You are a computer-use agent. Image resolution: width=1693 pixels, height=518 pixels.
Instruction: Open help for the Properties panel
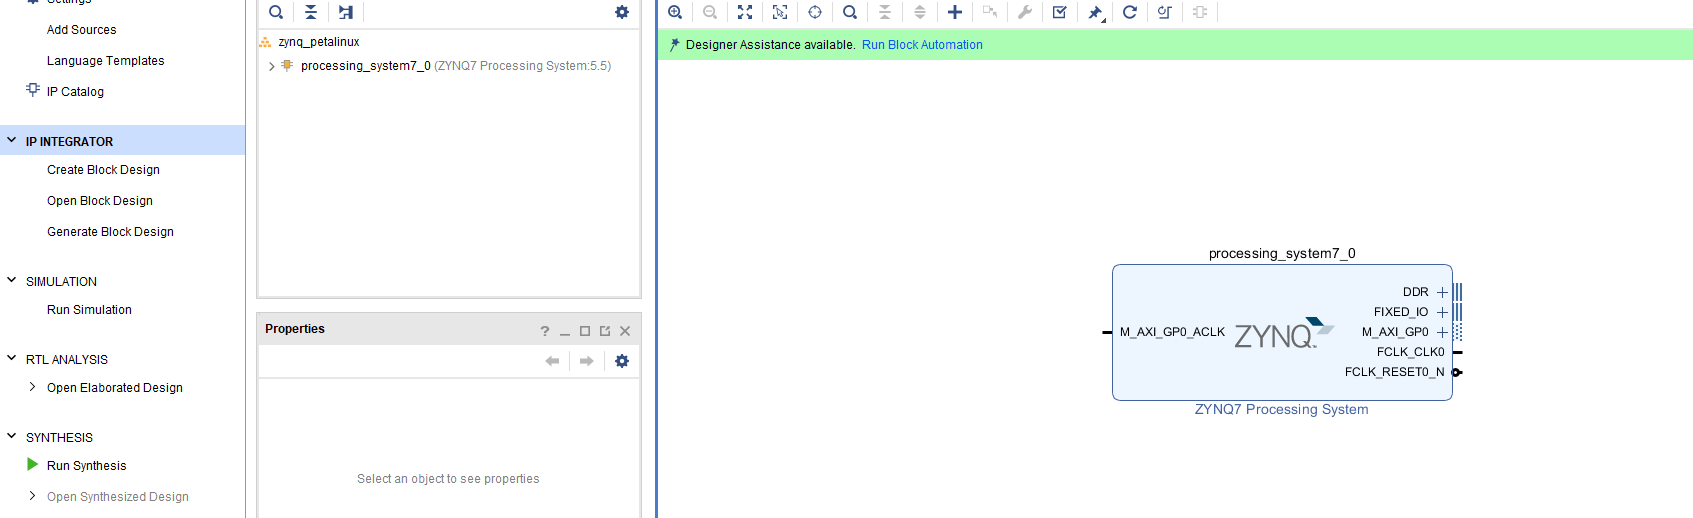click(545, 331)
